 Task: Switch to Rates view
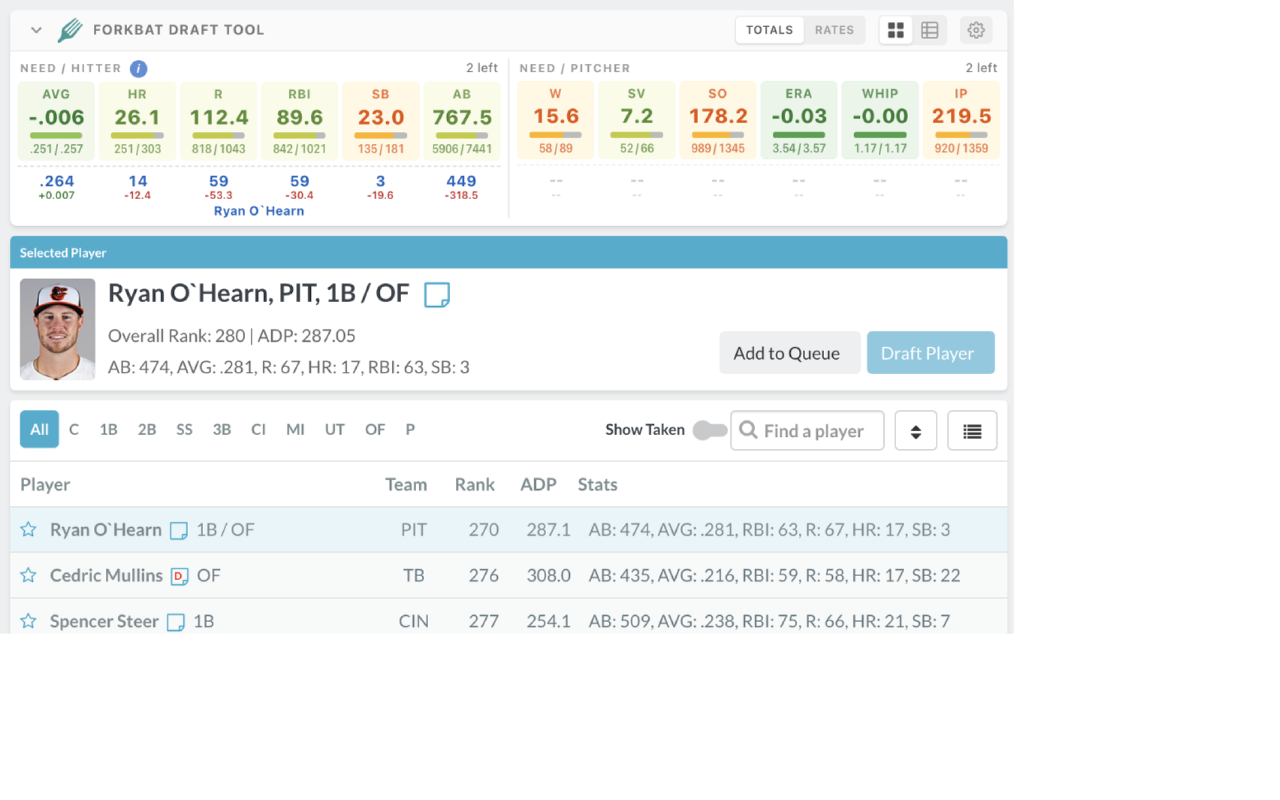pos(834,30)
